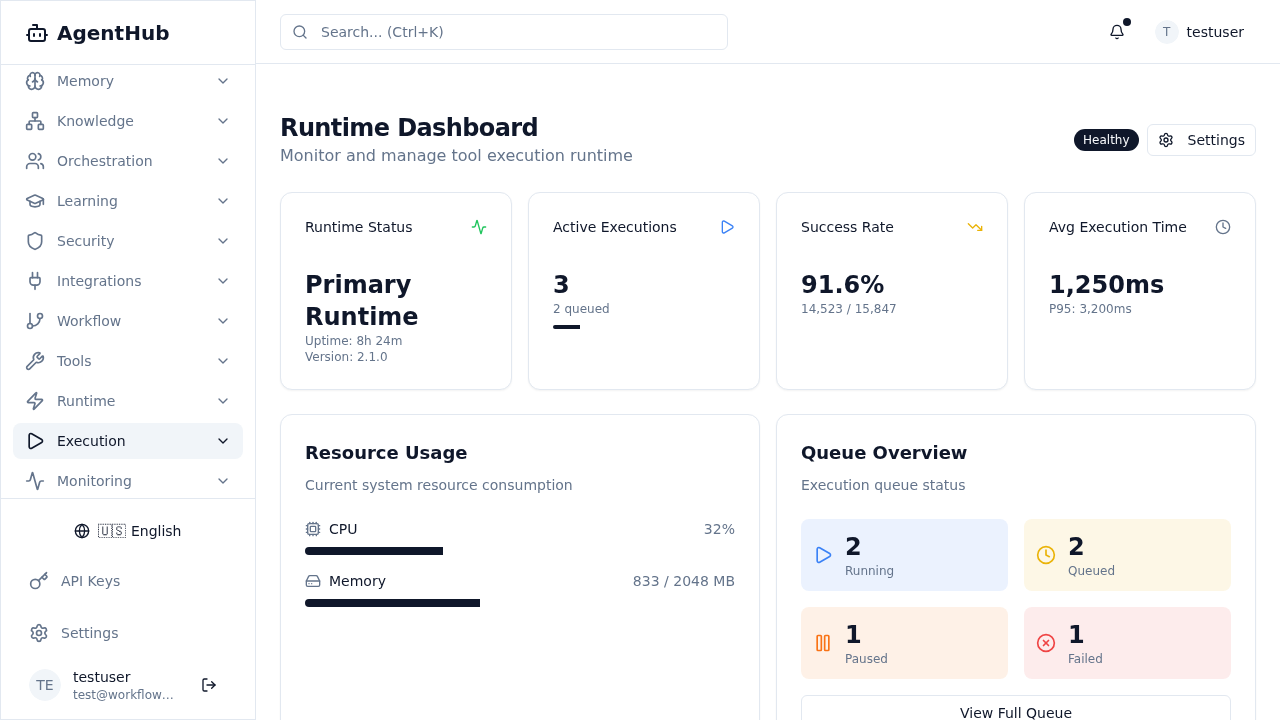
Task: Open notifications via the bell icon
Action: [1116, 32]
